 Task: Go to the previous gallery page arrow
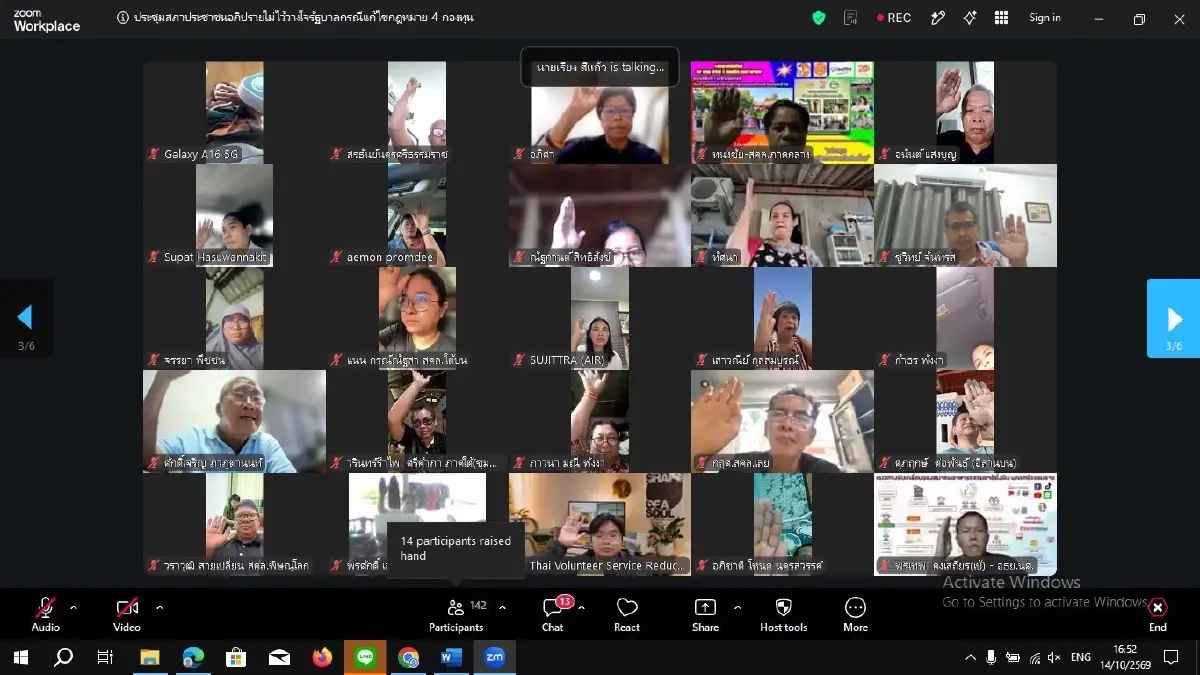[26, 318]
